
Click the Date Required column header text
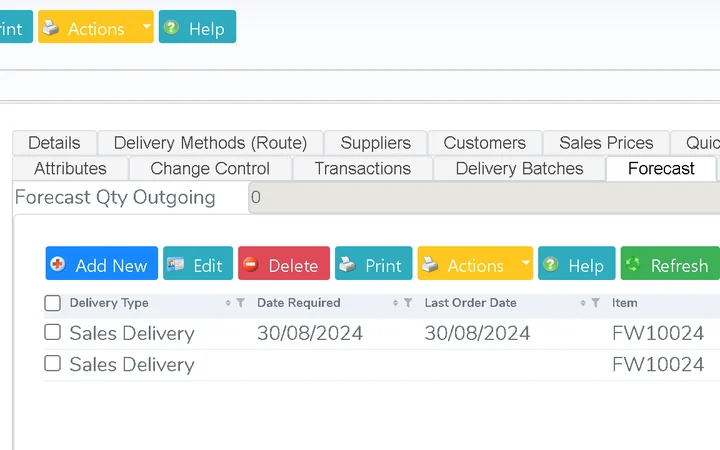point(299,303)
